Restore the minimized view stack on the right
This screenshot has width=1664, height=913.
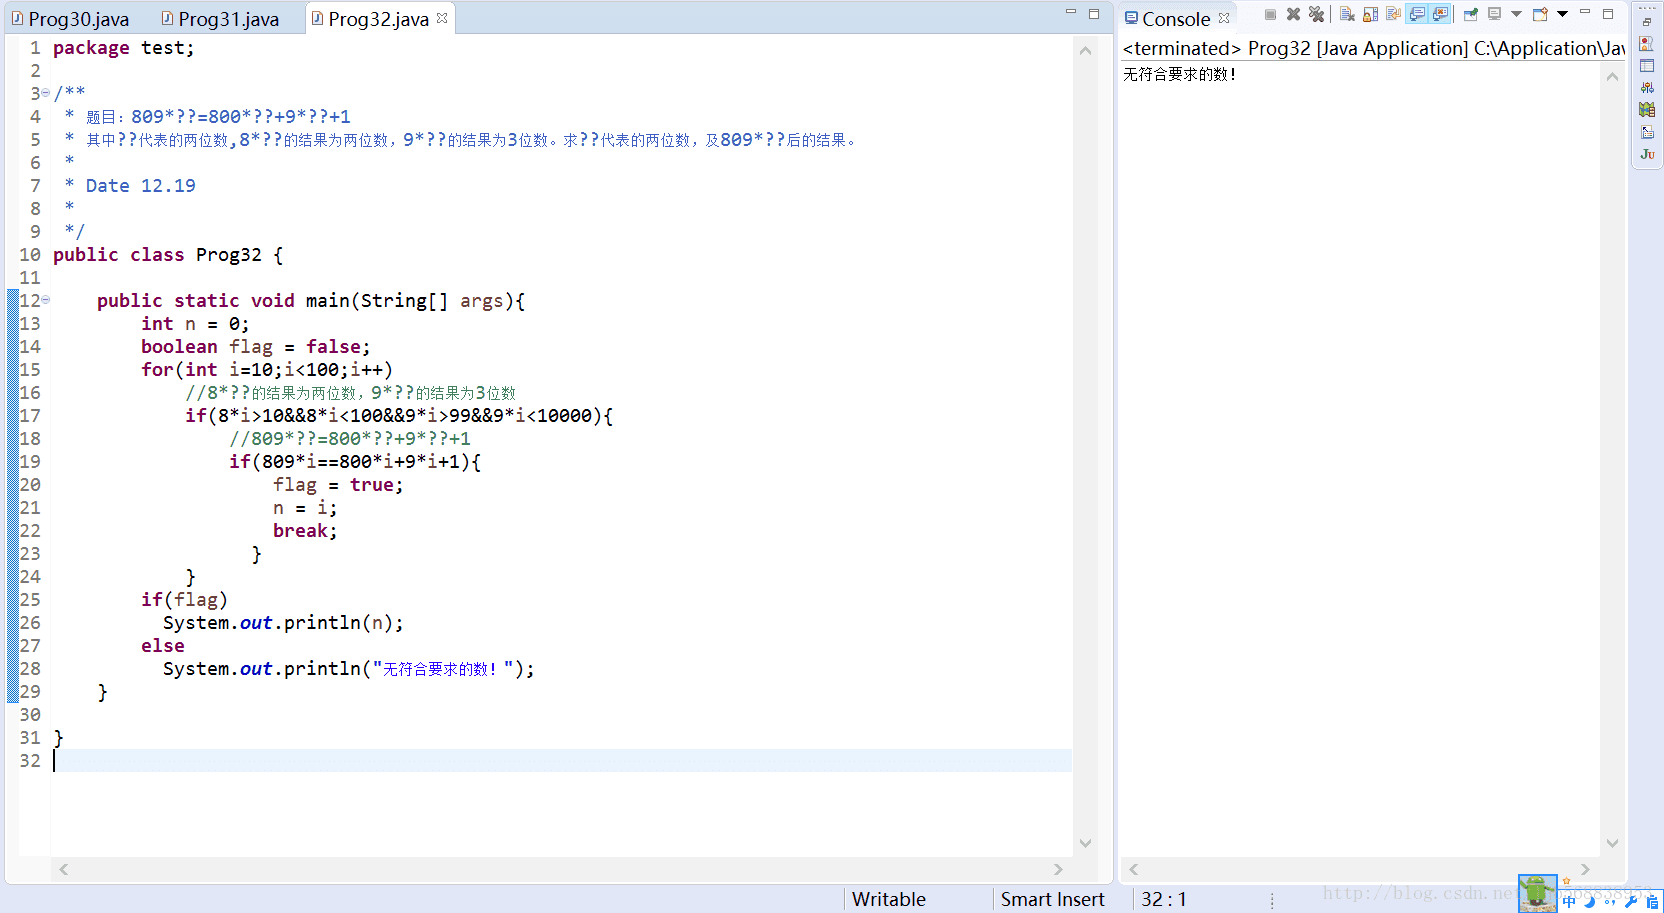coord(1646,21)
